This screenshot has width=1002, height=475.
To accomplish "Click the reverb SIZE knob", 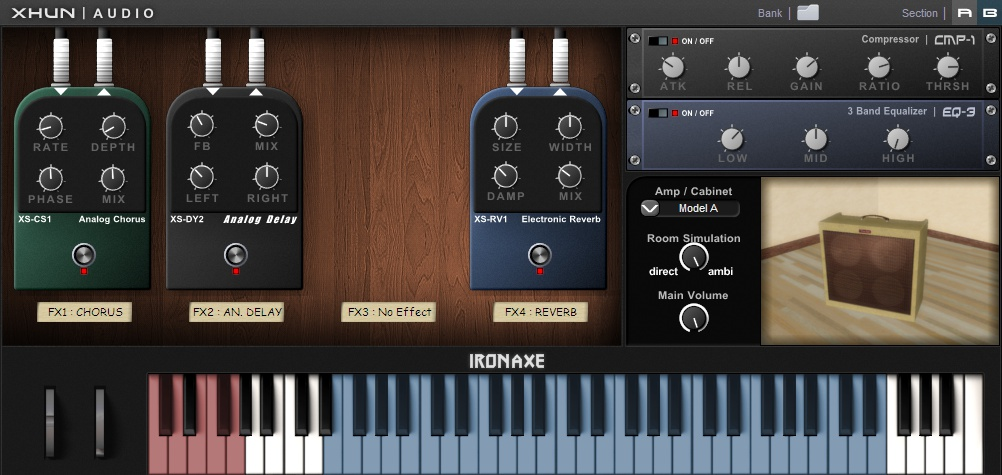I will pyautogui.click(x=506, y=127).
